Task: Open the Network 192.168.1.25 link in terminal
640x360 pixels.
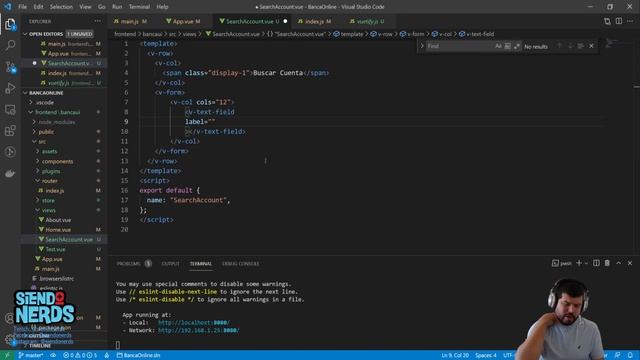Action: [x=199, y=330]
